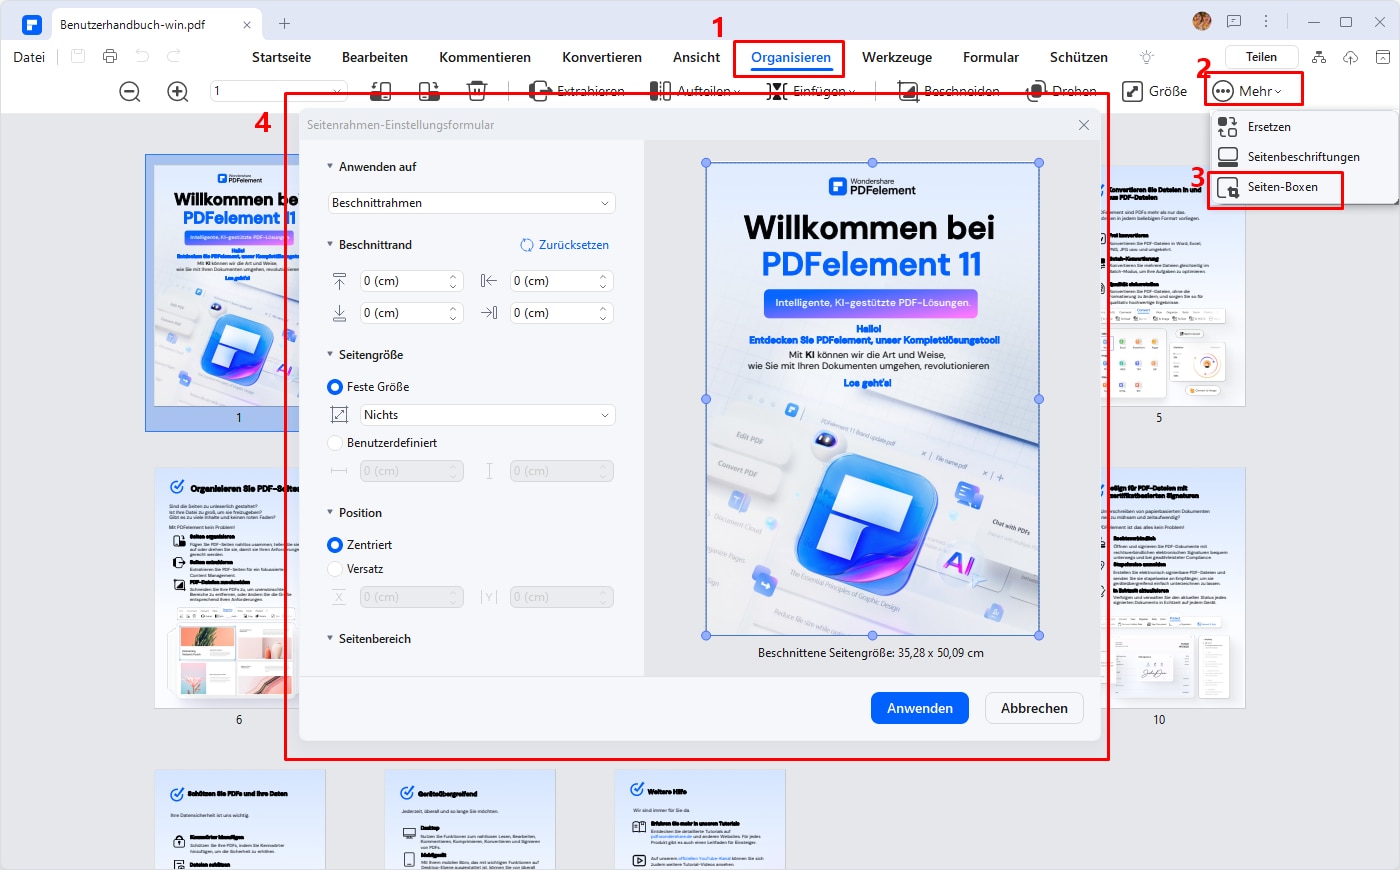Click the archive box icon at top right
Screen dimensions: 1400x870
click(1382, 57)
